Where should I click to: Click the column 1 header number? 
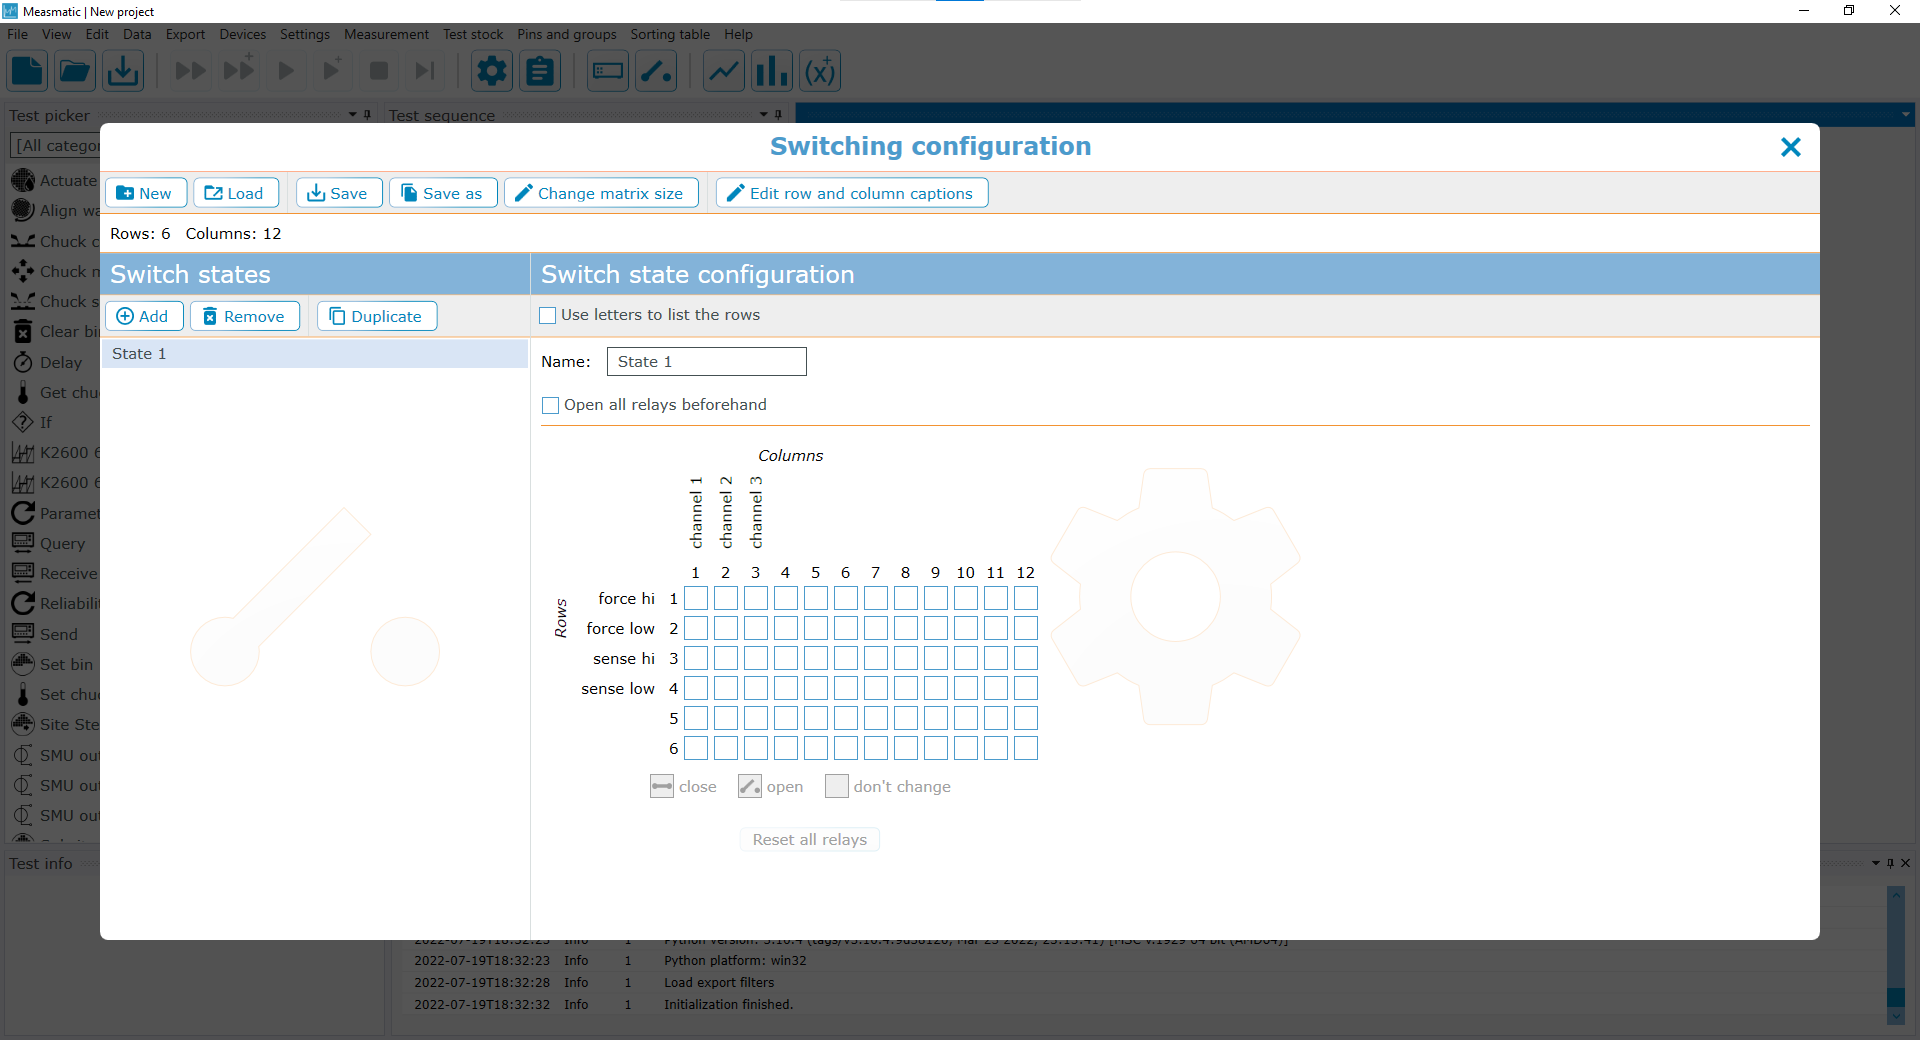[x=696, y=573]
